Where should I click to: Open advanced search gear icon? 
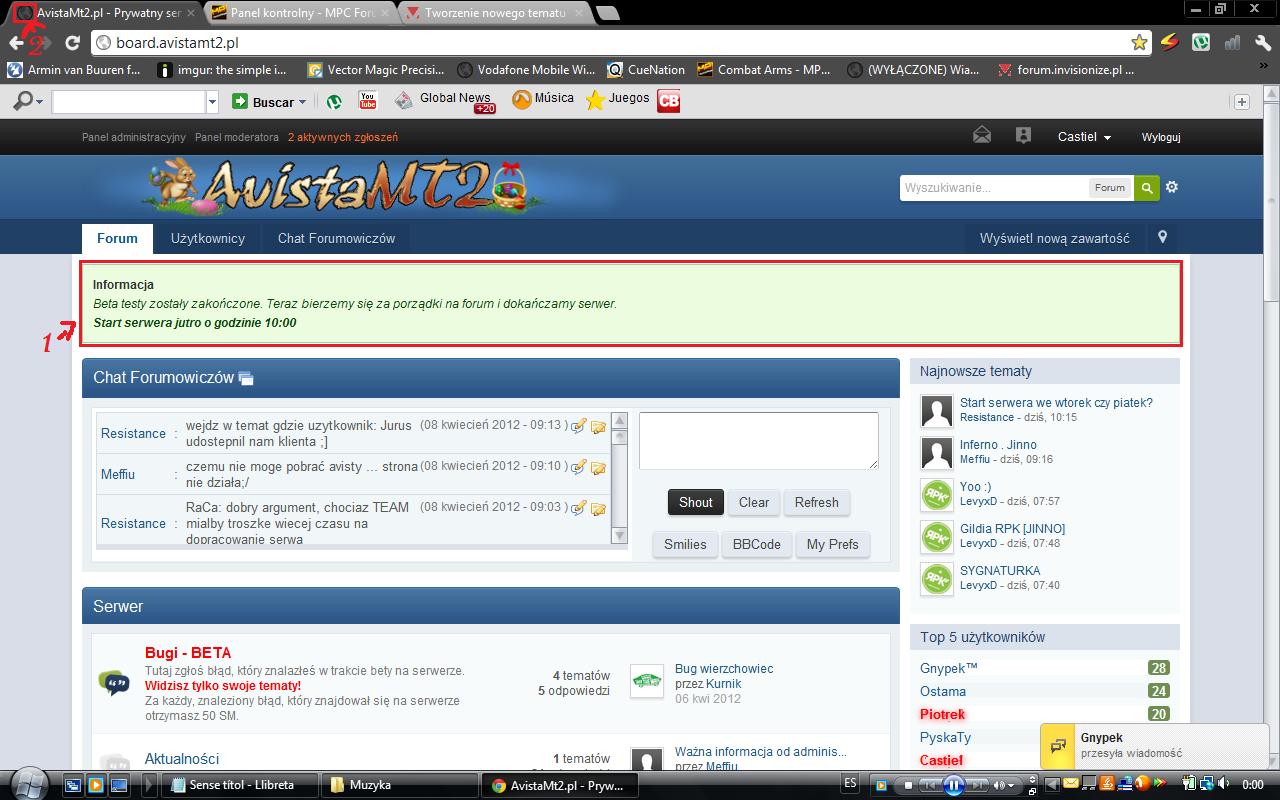tap(1172, 187)
